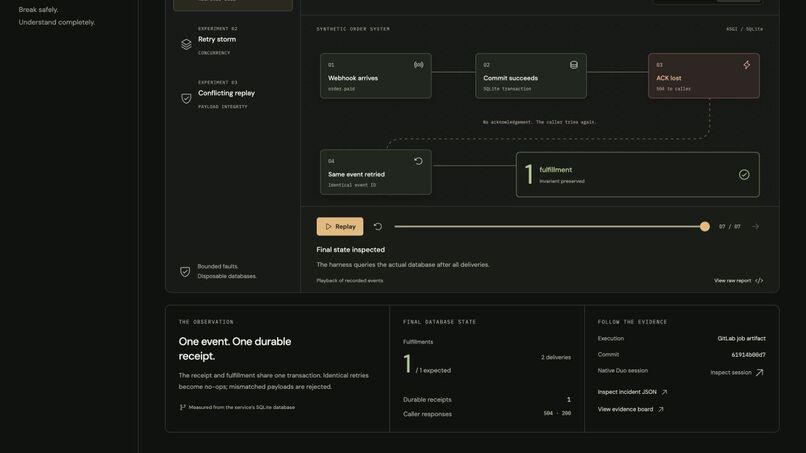Click the Bounded faults shield icon
The height and width of the screenshot is (453, 806).
185,271
